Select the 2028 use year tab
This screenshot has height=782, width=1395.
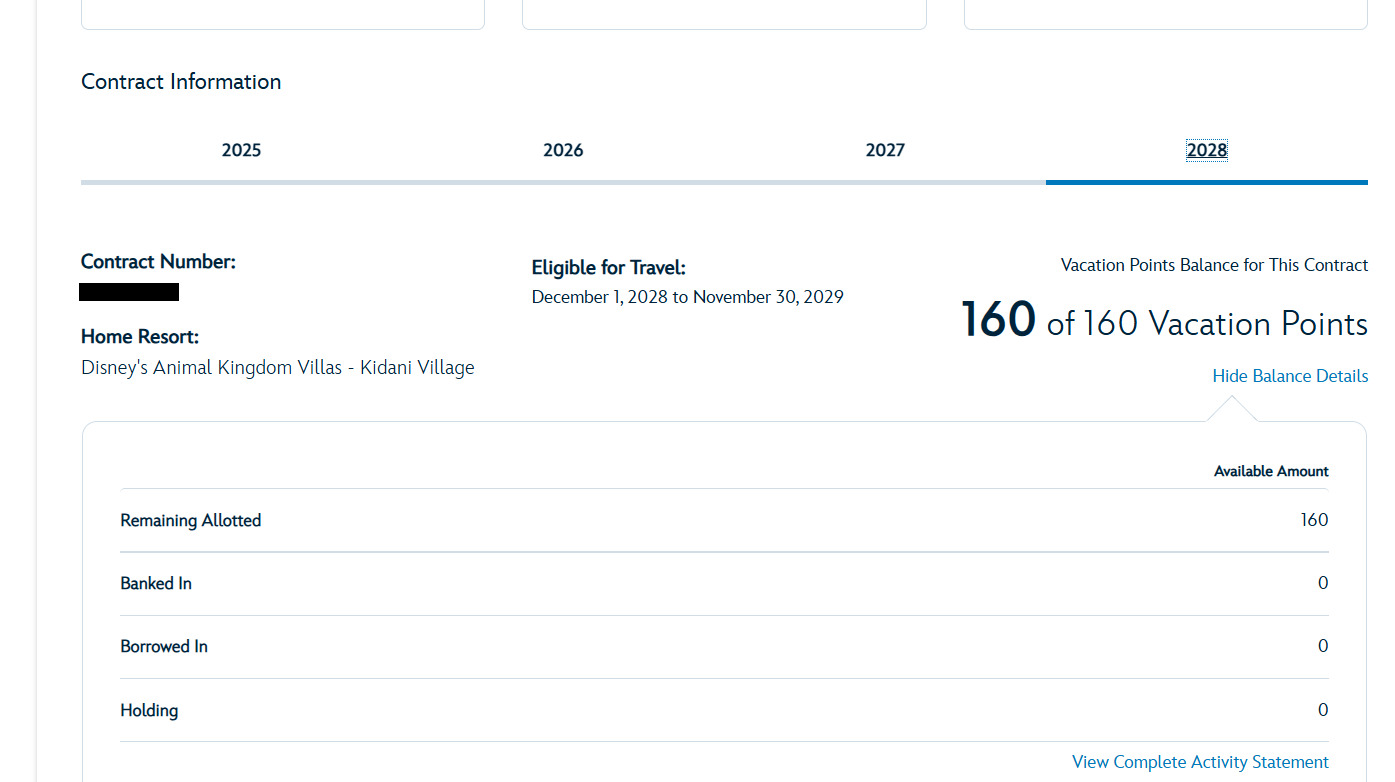click(1207, 151)
